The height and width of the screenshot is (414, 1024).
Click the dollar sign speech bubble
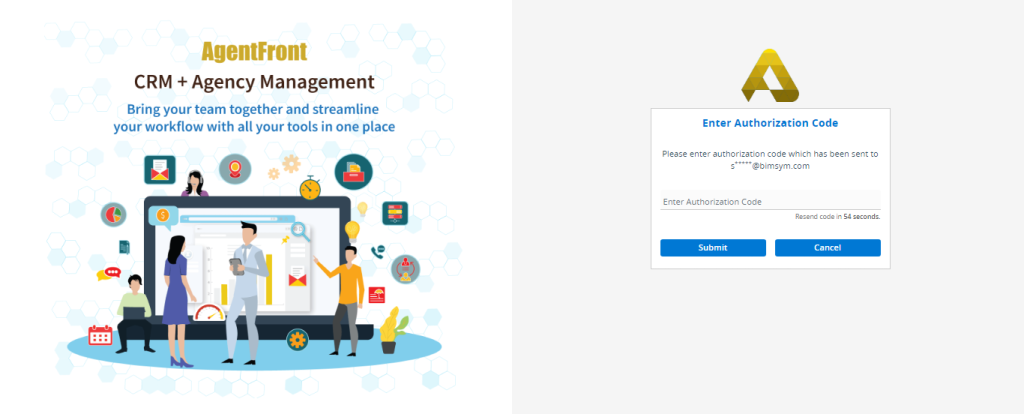coord(163,214)
